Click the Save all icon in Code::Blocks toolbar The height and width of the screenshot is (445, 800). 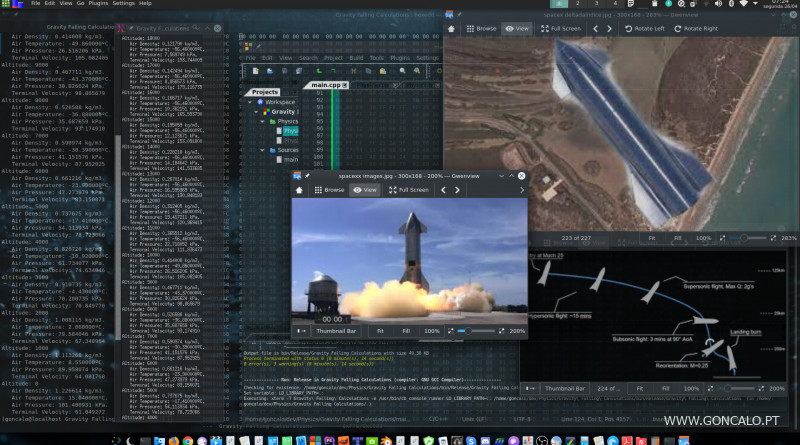pos(299,71)
